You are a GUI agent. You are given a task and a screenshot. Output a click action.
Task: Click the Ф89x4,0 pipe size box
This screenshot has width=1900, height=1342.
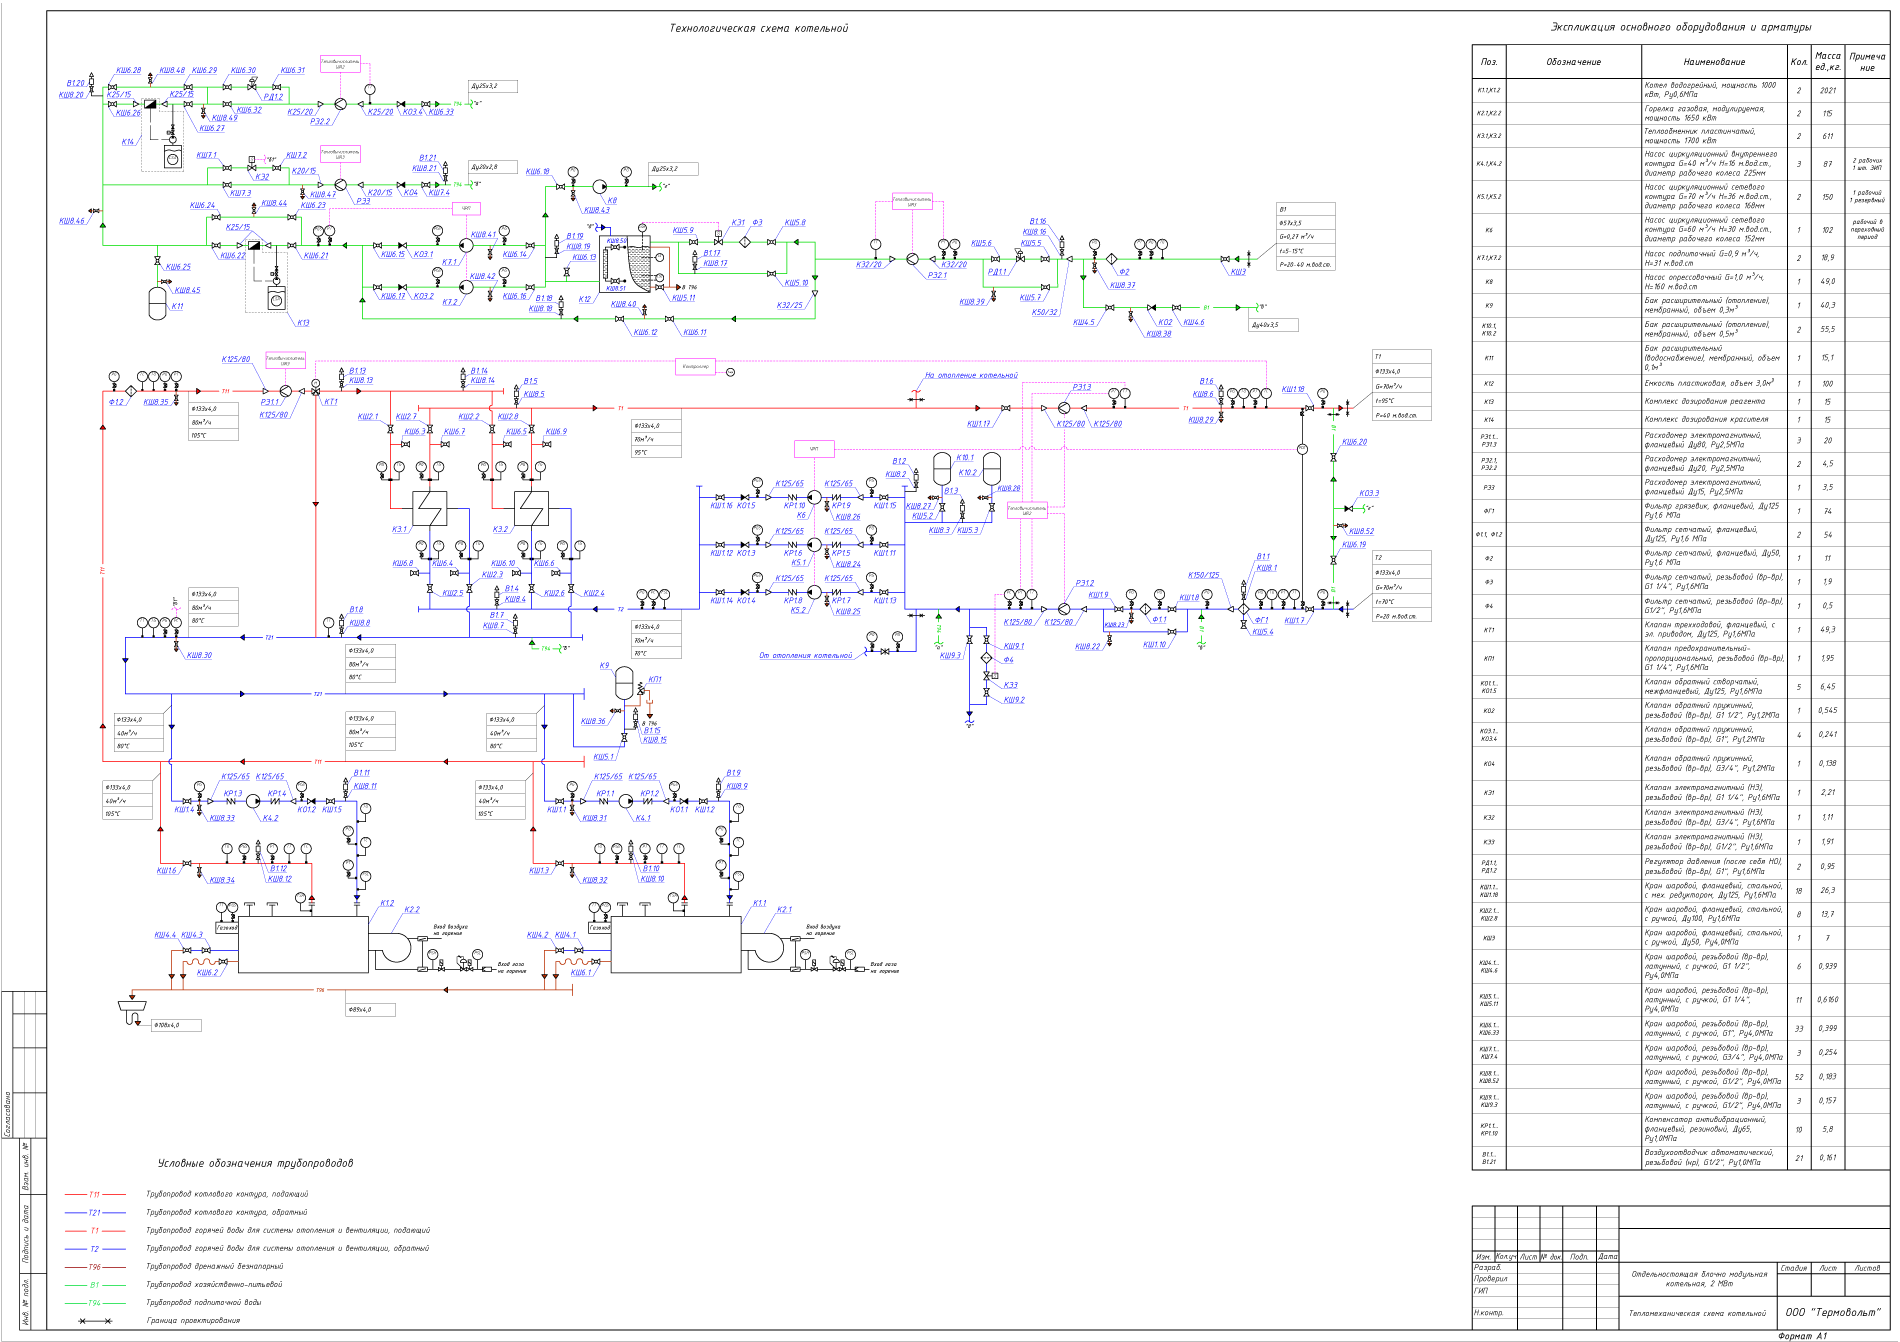click(x=371, y=1010)
